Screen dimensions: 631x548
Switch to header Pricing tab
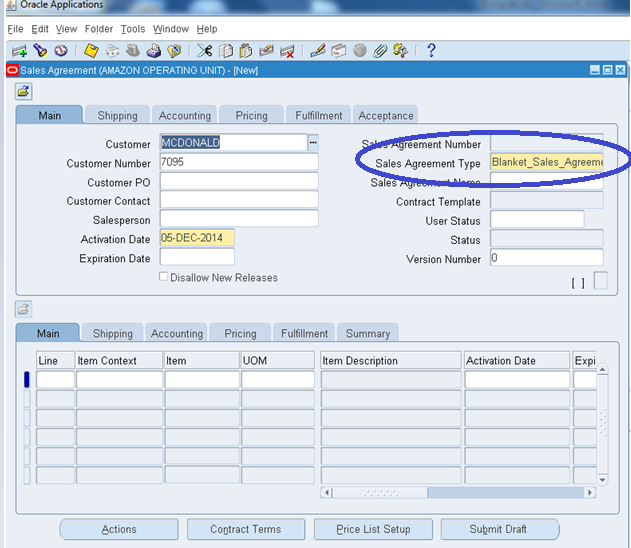tap(252, 115)
